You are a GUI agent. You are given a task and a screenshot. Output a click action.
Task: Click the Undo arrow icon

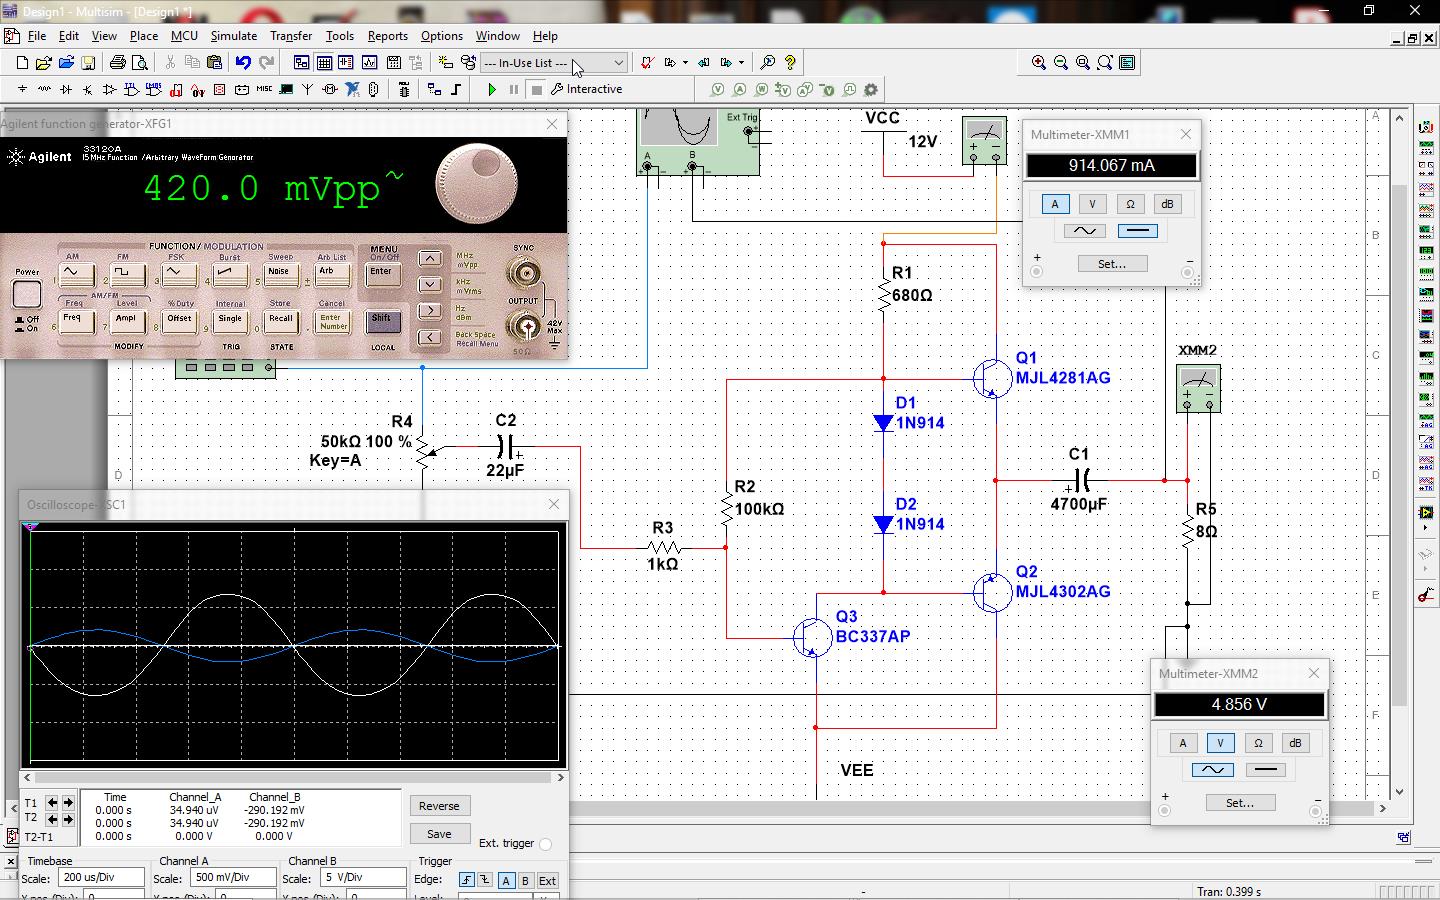[243, 62]
